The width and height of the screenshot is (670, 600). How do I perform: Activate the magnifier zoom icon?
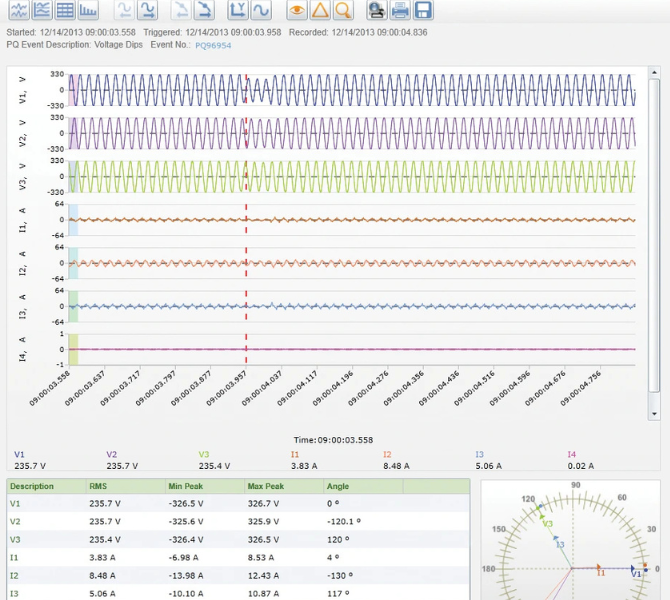click(343, 11)
